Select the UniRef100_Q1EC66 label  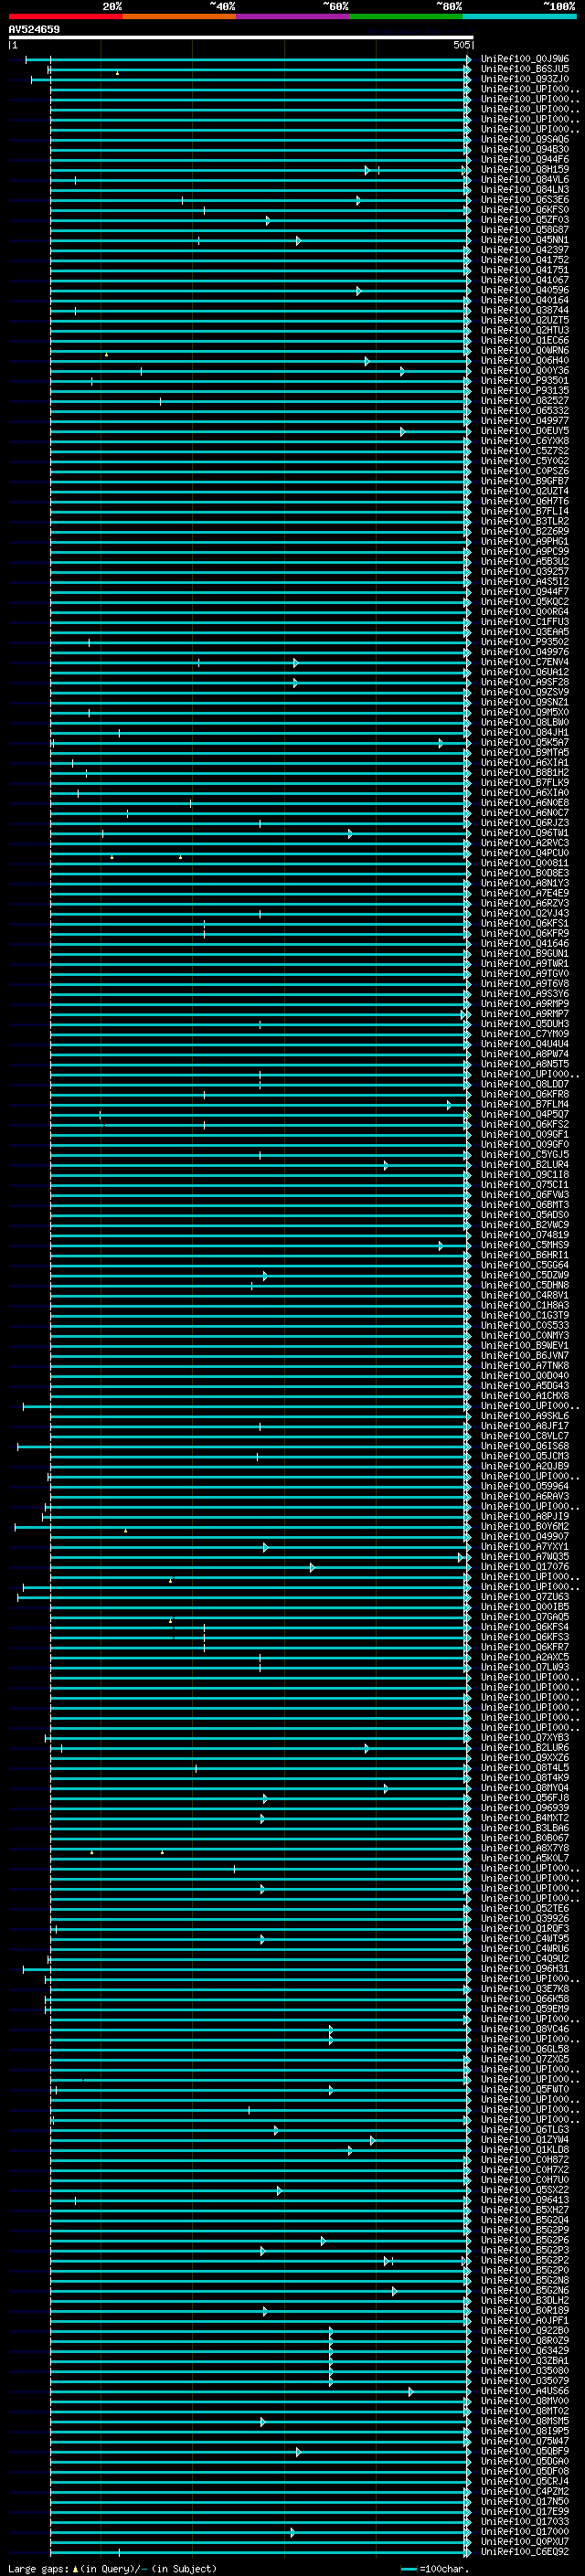(525, 340)
